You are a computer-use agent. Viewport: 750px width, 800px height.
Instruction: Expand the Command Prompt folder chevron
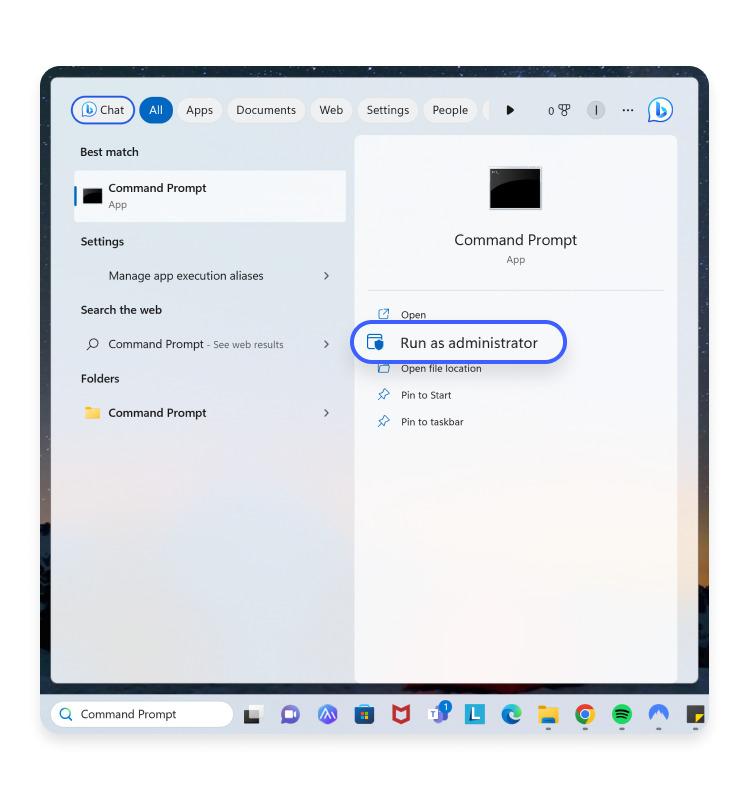(x=327, y=413)
